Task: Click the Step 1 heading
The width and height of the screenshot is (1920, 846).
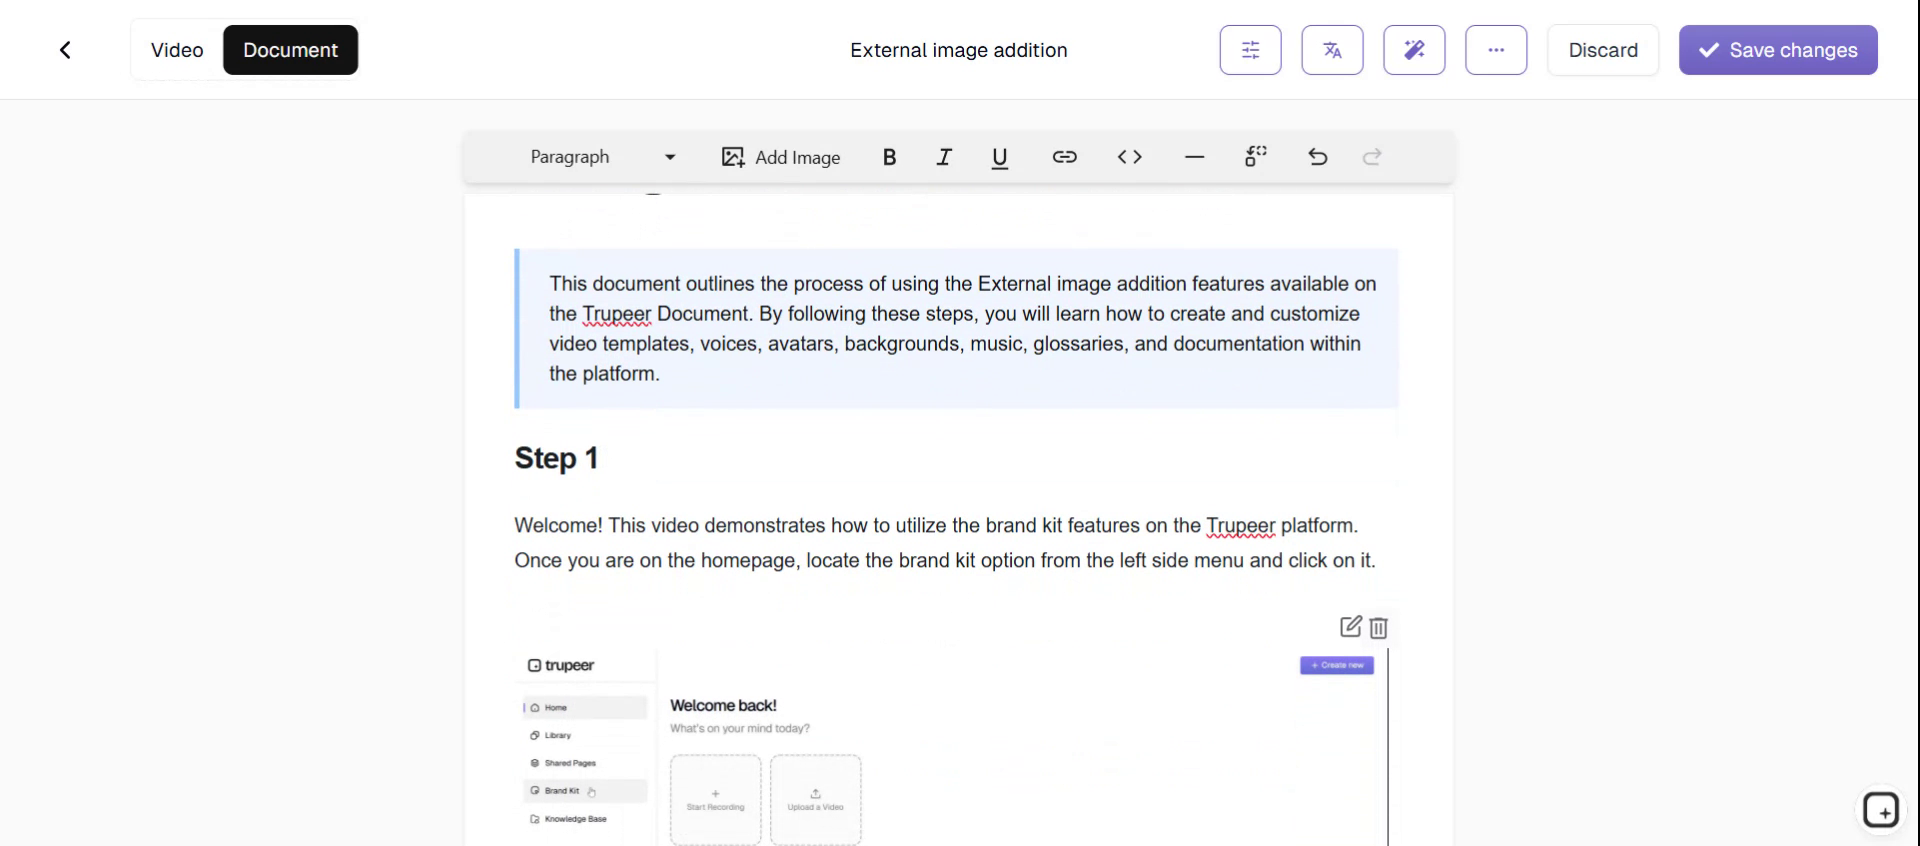Action: point(556,458)
